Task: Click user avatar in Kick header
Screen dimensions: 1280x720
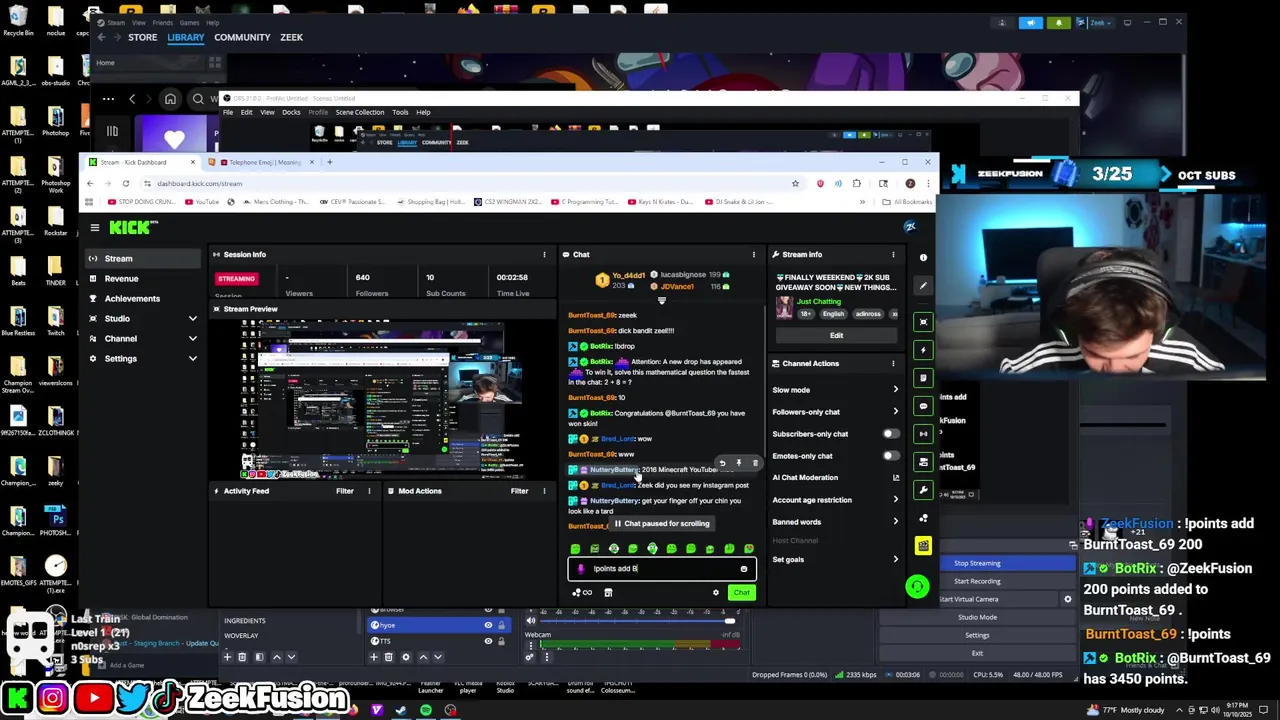Action: [910, 227]
